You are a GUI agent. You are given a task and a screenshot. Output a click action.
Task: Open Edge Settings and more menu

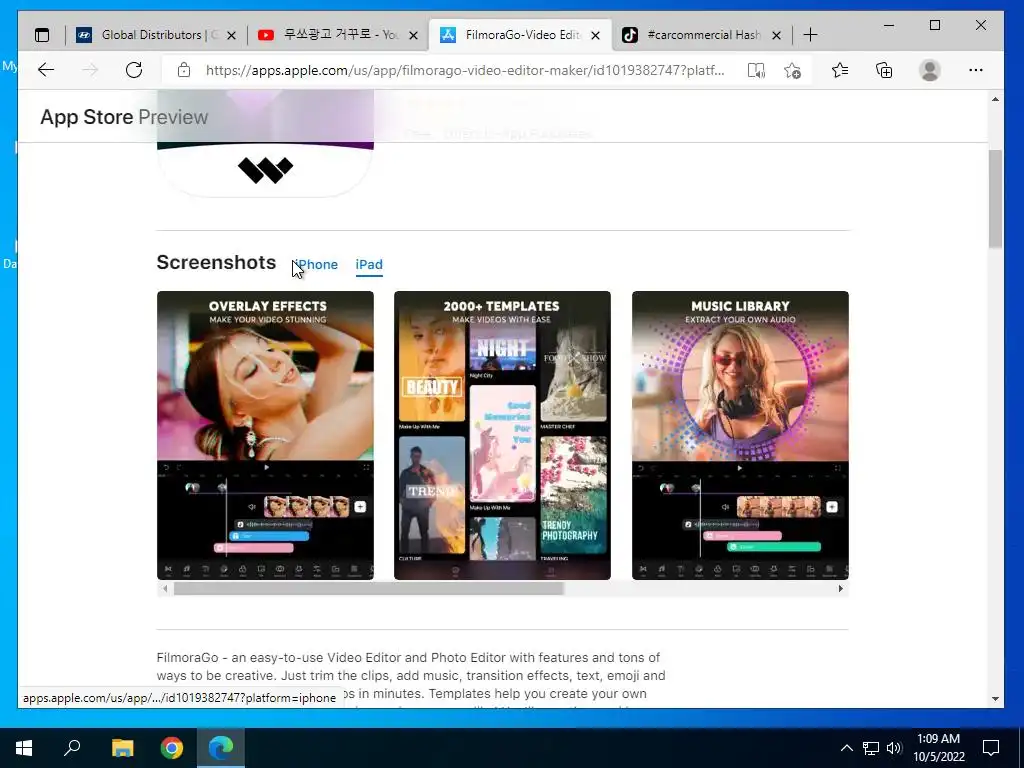tap(976, 70)
